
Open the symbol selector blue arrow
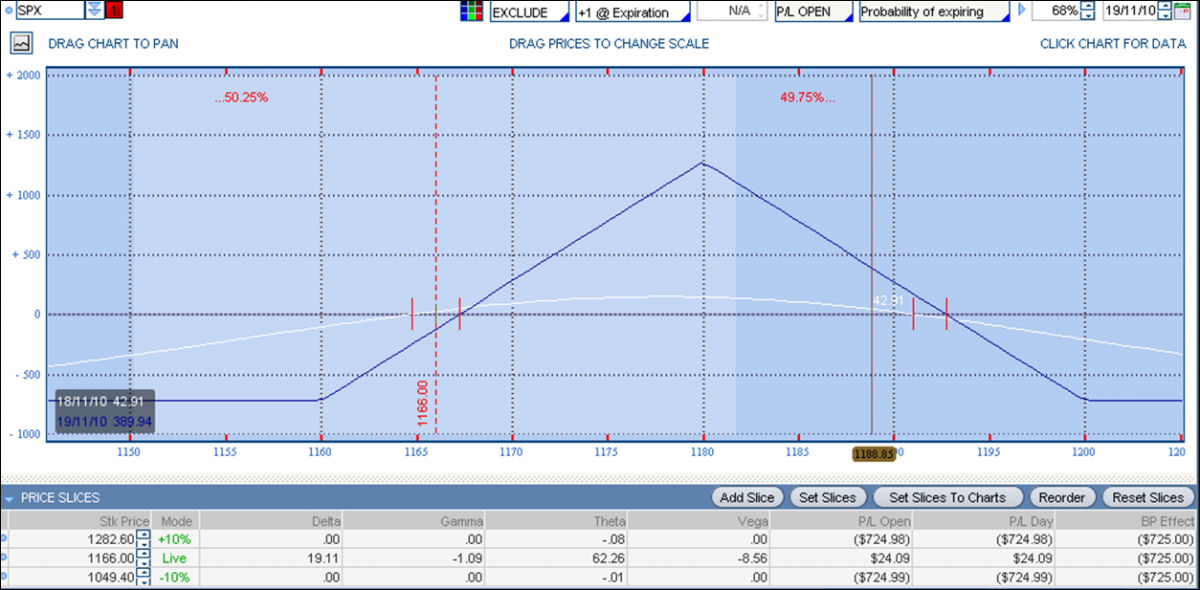(94, 10)
